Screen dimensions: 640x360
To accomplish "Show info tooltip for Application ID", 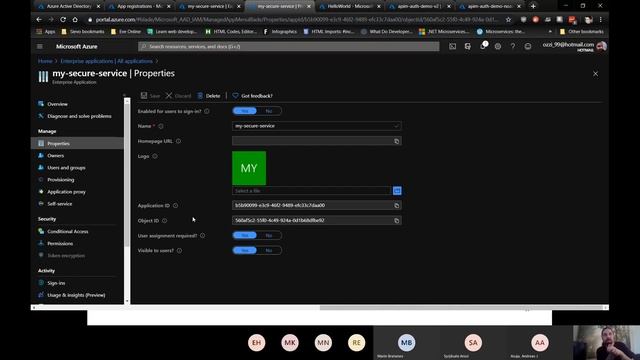I will click(x=176, y=205).
